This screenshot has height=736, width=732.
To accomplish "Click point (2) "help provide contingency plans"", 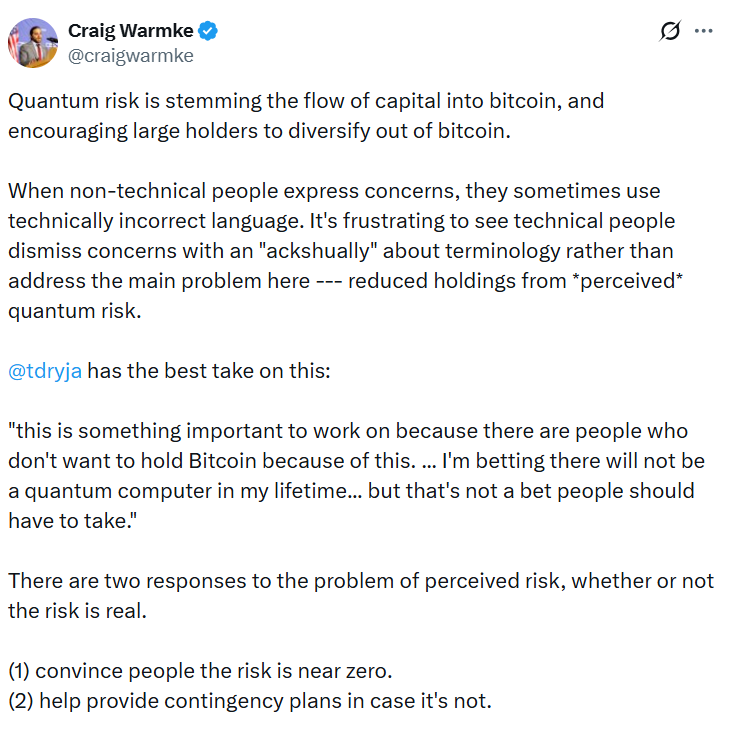I will pyautogui.click(x=250, y=700).
